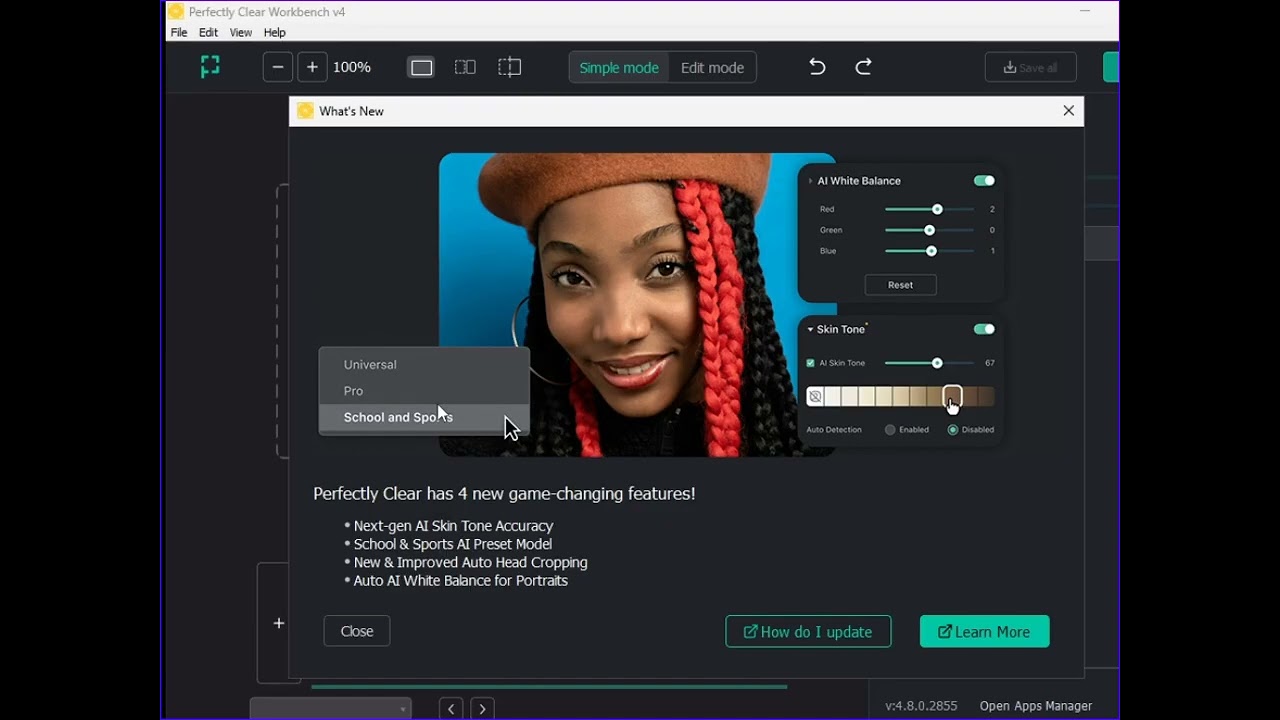Screen dimensions: 1280x720
Task: Click the 100% zoom level value
Action: (352, 67)
